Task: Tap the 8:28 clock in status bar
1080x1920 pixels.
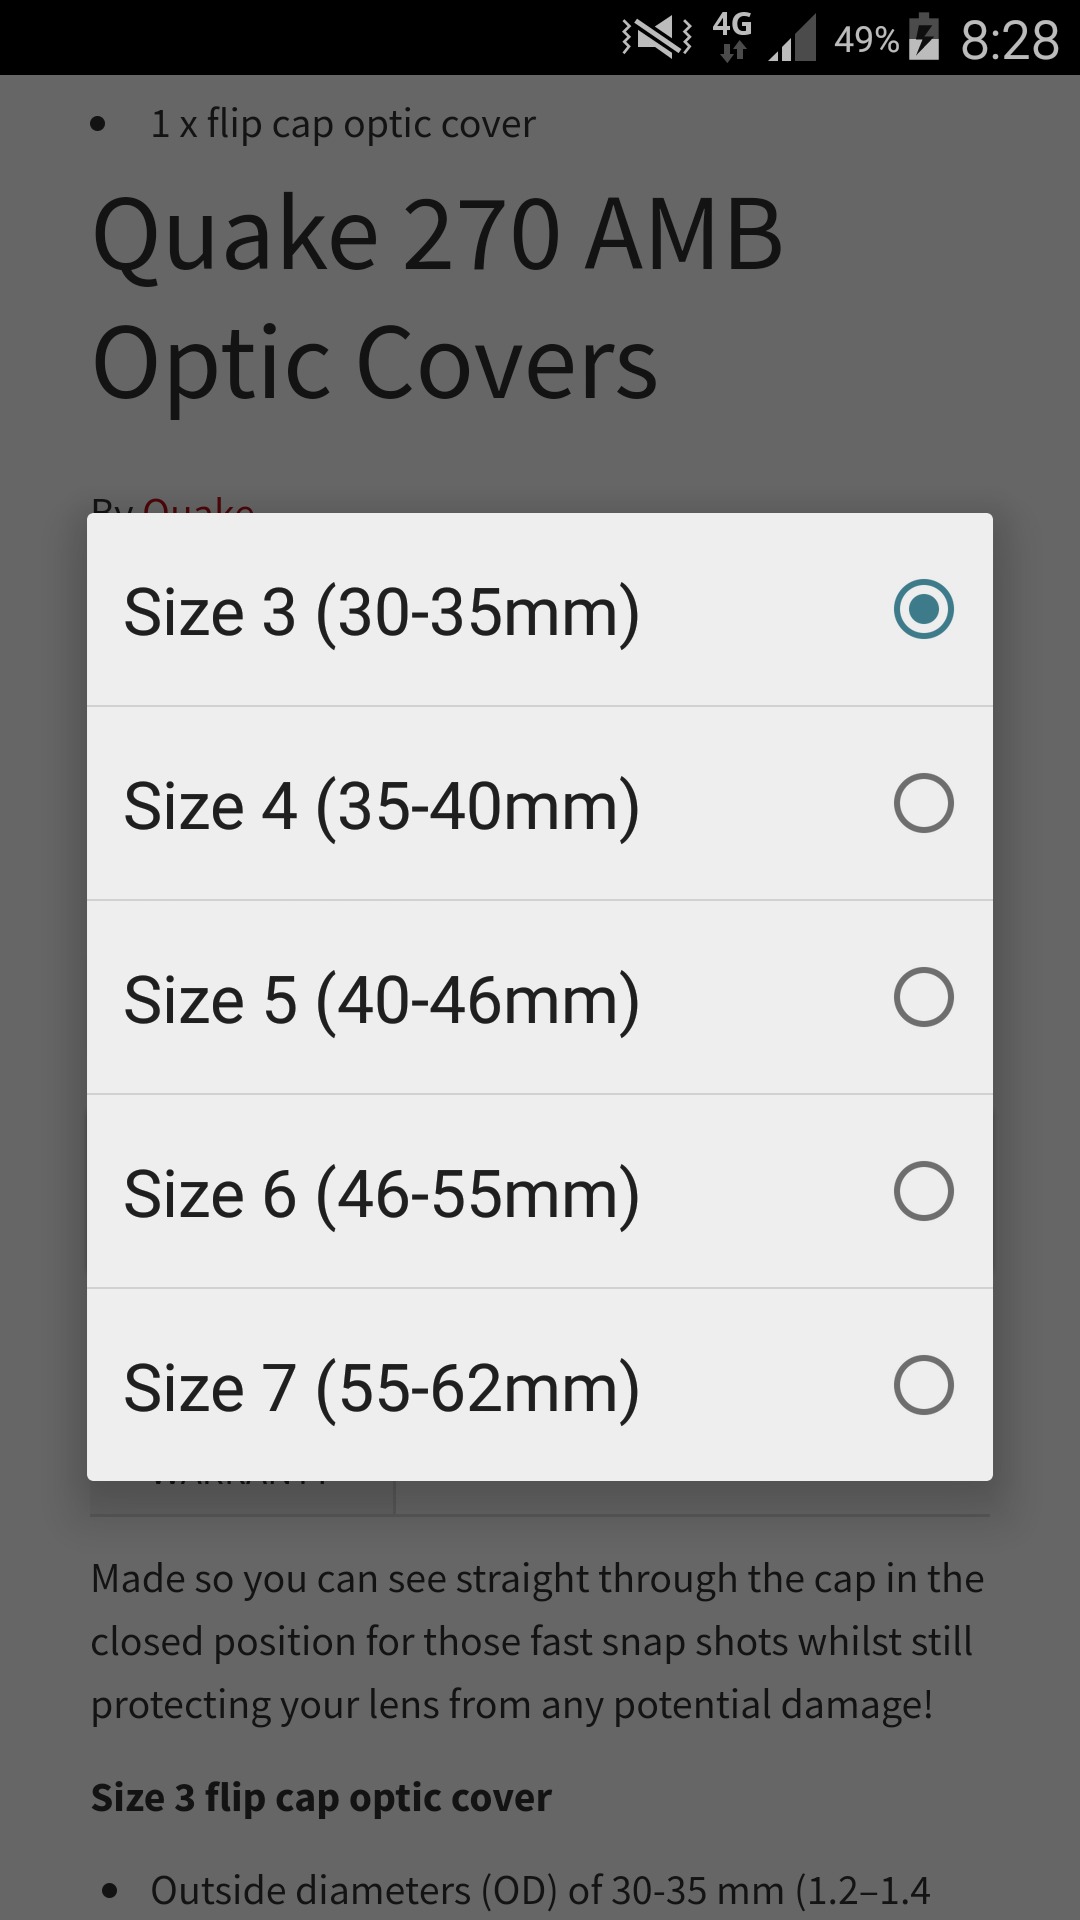Action: pos(1009,41)
